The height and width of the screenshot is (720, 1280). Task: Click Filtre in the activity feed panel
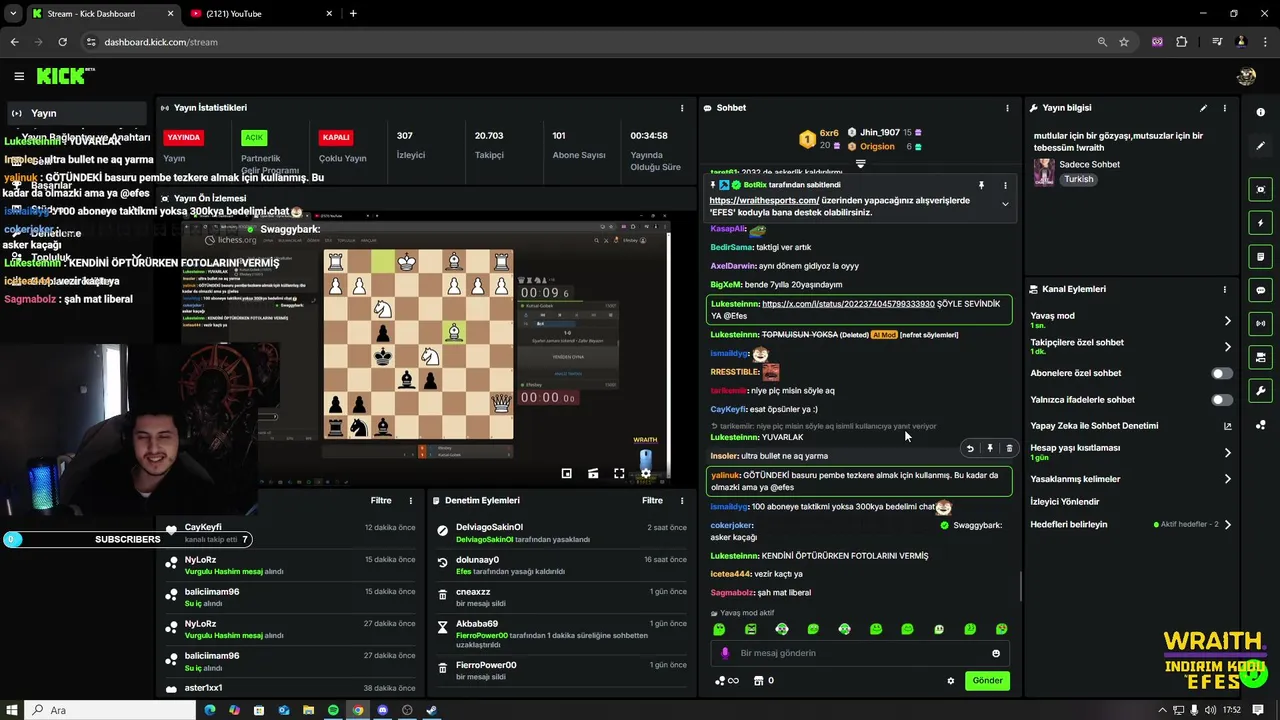click(x=381, y=500)
